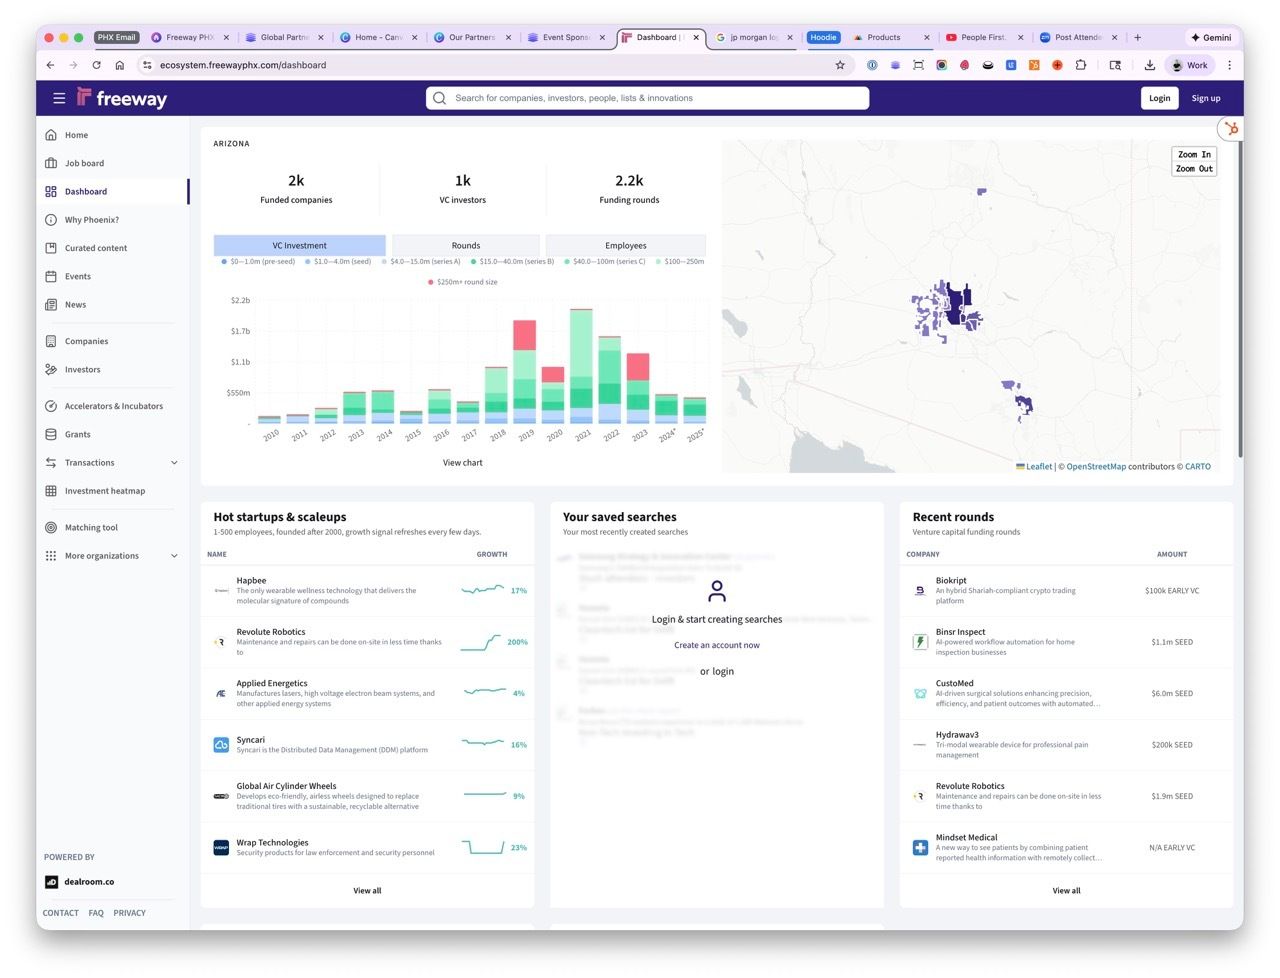The height and width of the screenshot is (978, 1280).
Task: Click the browser reload button
Action: tap(96, 65)
